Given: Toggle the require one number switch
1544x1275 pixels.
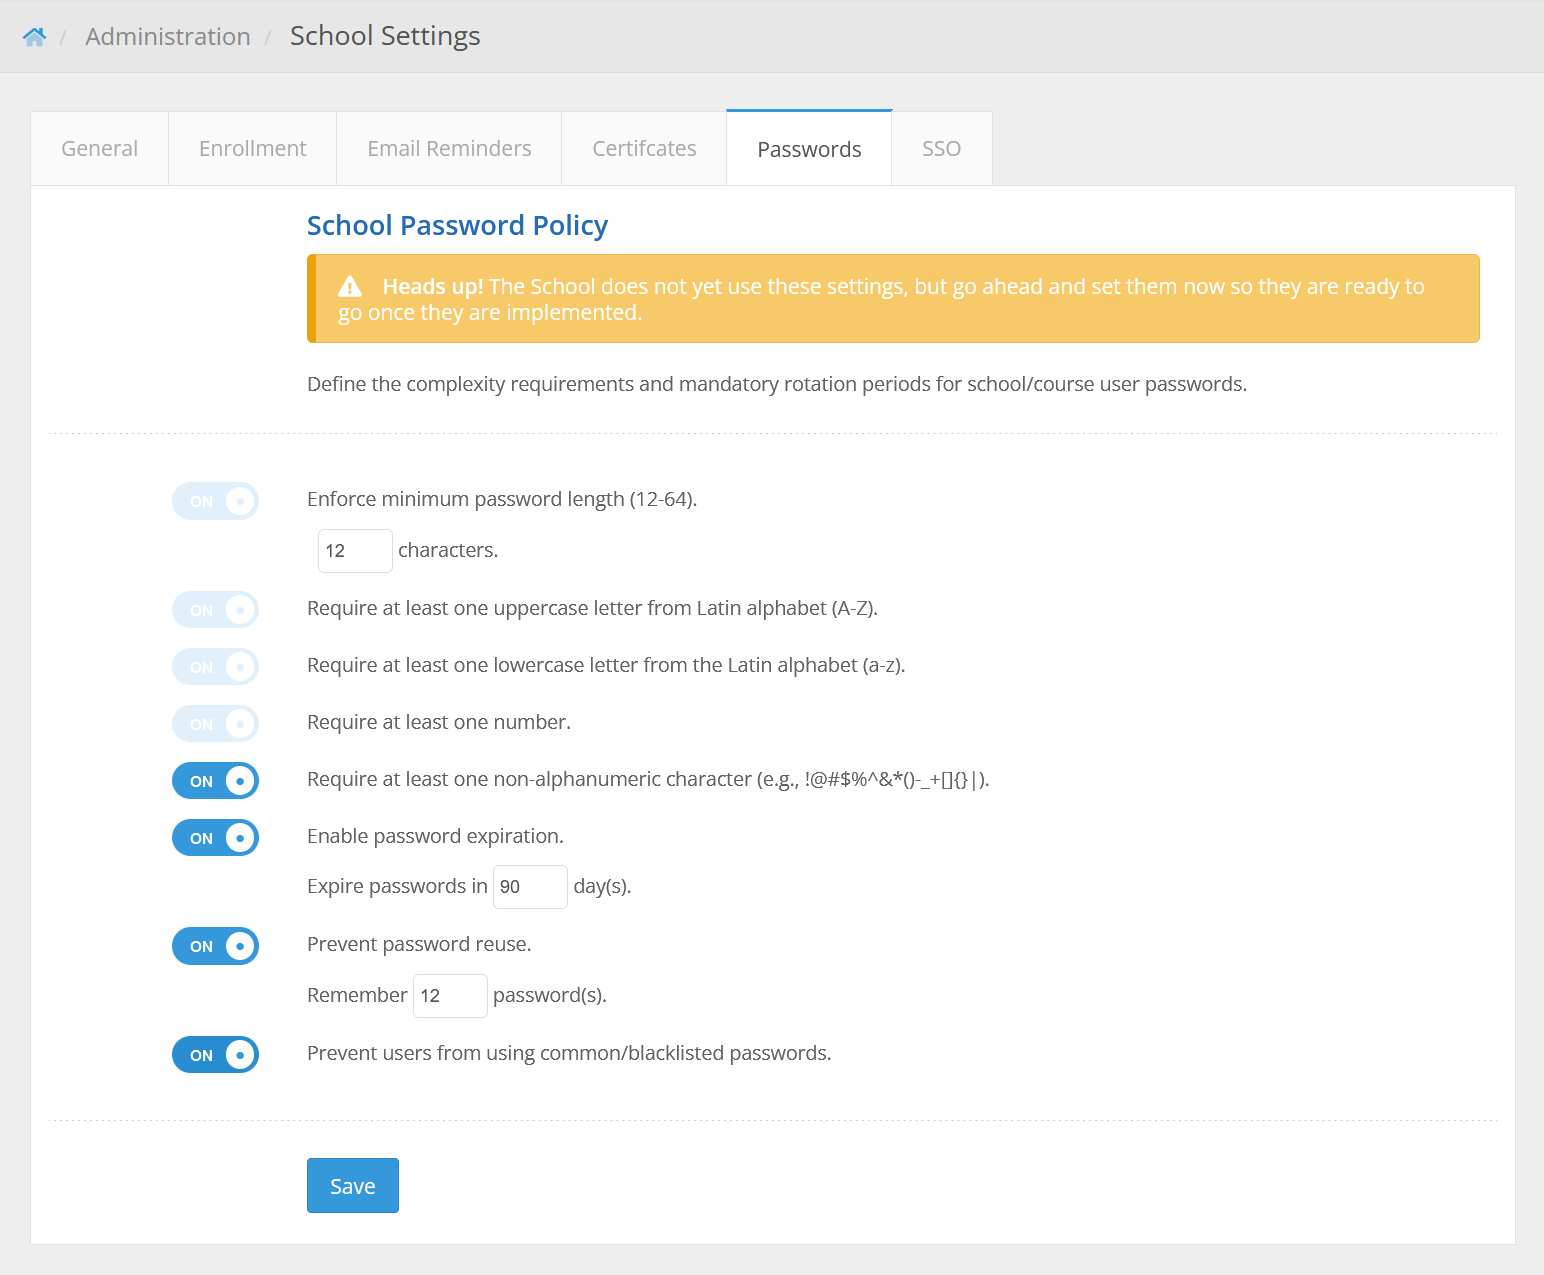Looking at the screenshot, I should (x=215, y=724).
